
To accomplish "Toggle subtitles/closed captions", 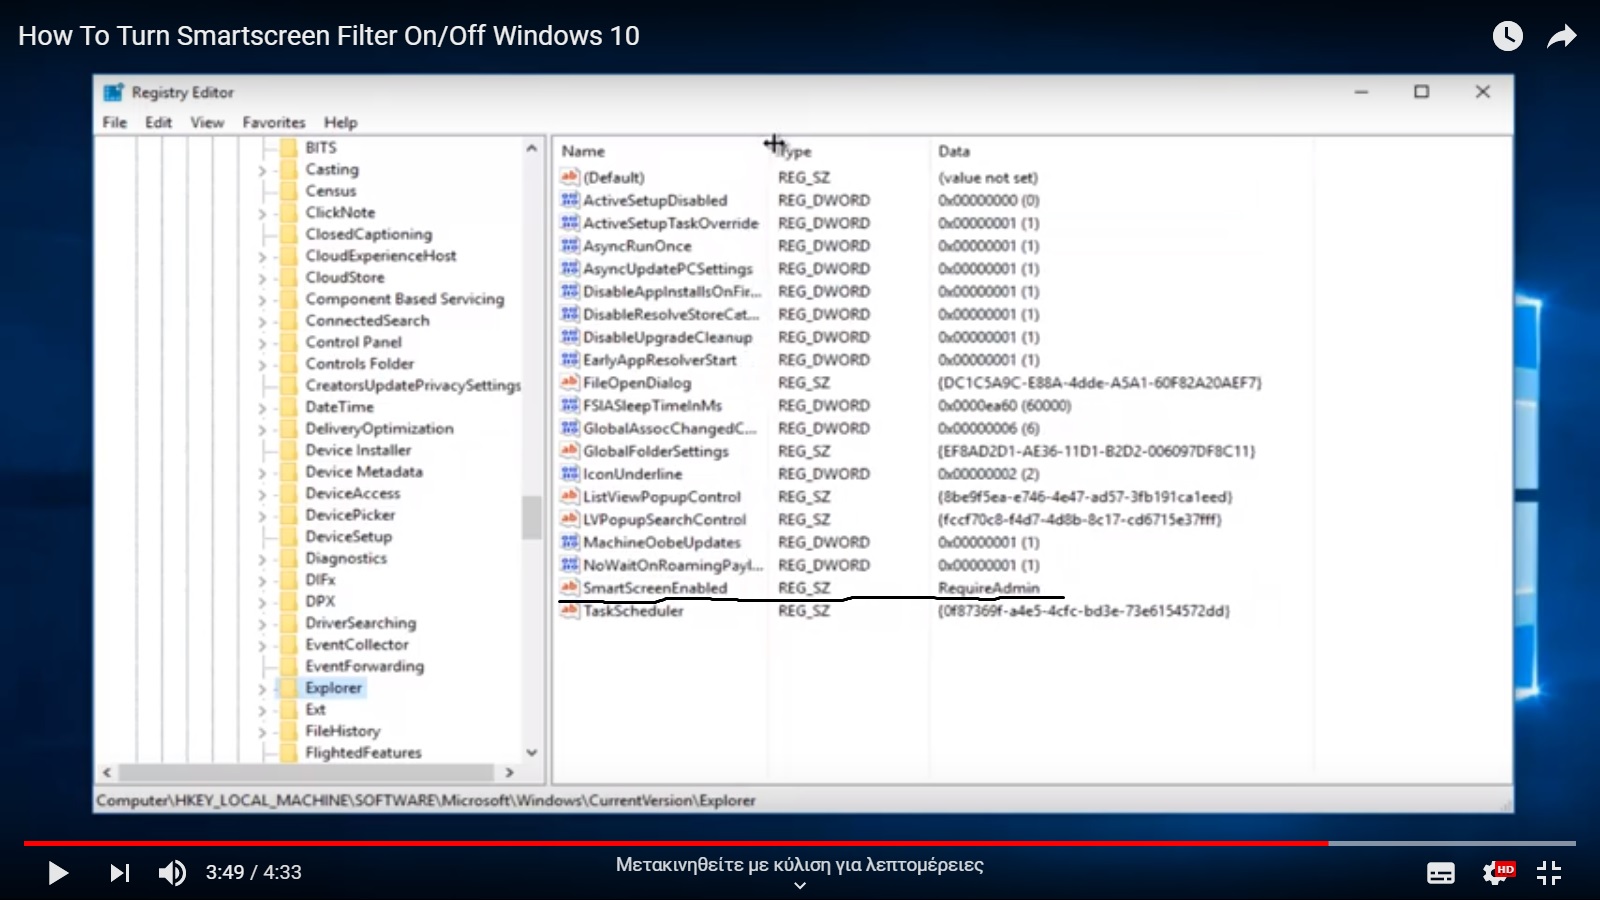I will tap(1440, 873).
